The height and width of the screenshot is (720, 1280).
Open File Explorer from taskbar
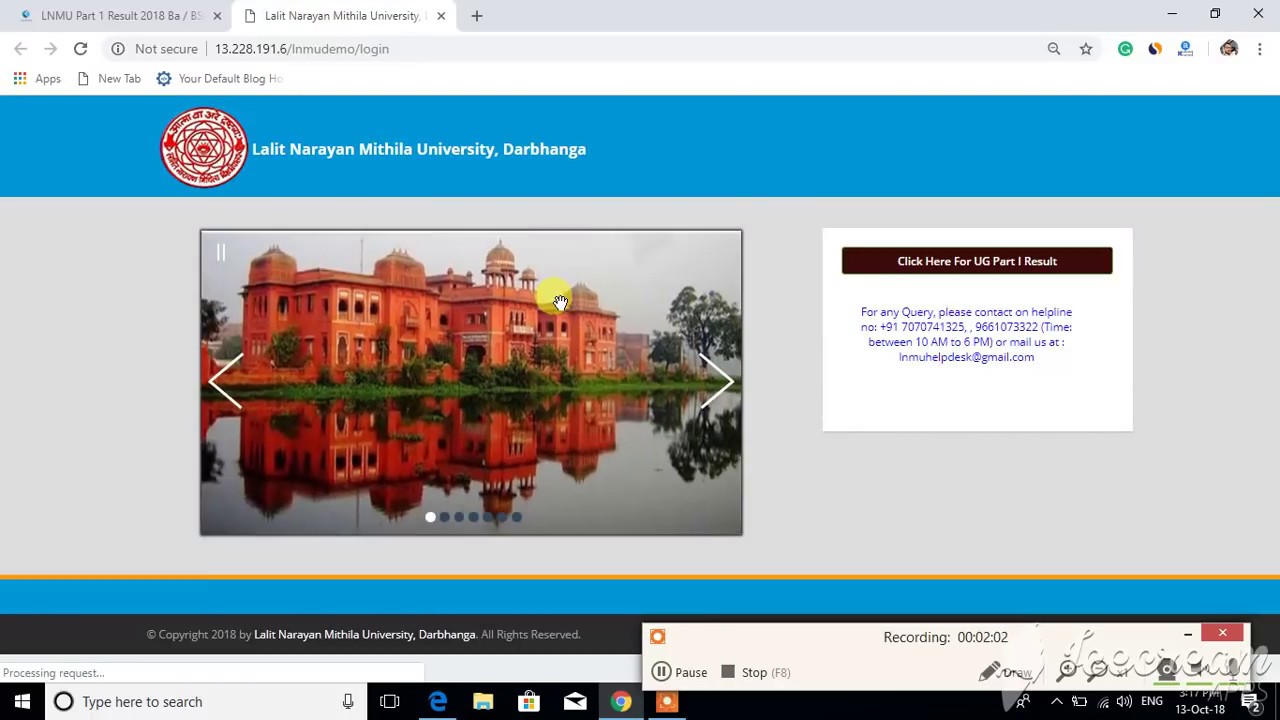coord(483,702)
